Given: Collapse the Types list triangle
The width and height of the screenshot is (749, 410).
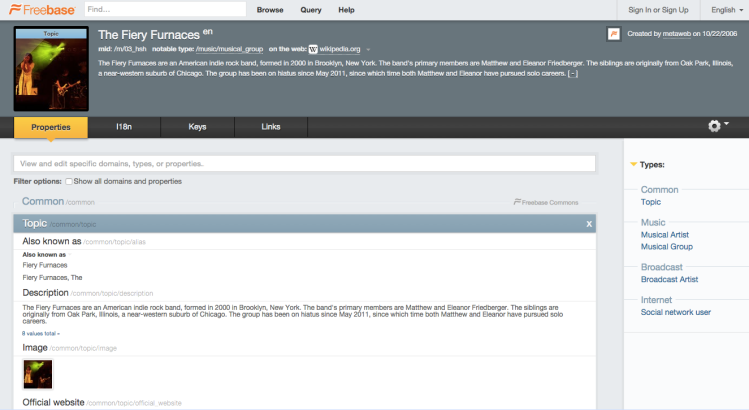Looking at the screenshot, I should click(x=633, y=164).
